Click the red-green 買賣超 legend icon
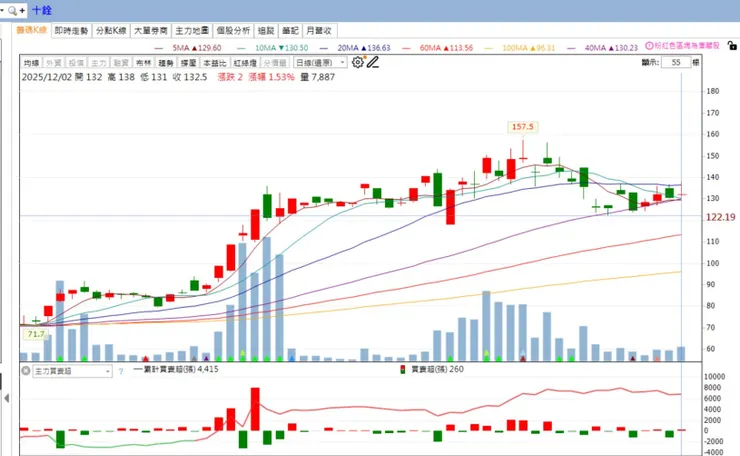 (403, 369)
